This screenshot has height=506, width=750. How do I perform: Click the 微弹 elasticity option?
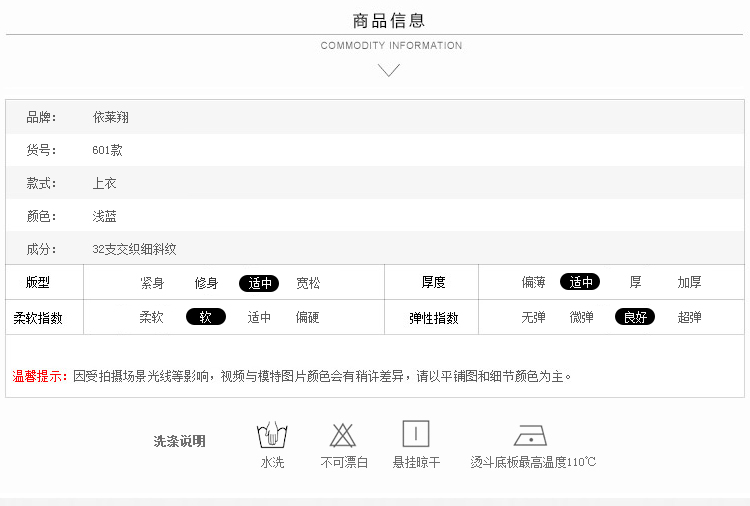581,317
